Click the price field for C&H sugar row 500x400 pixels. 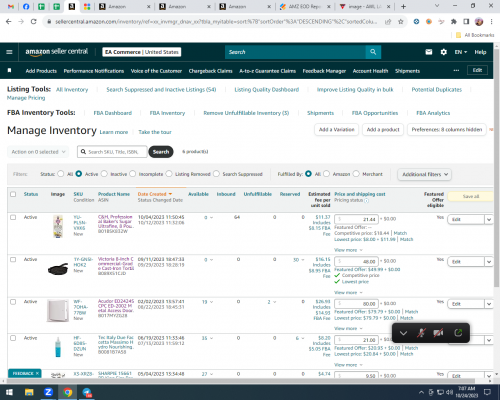tap(356, 219)
